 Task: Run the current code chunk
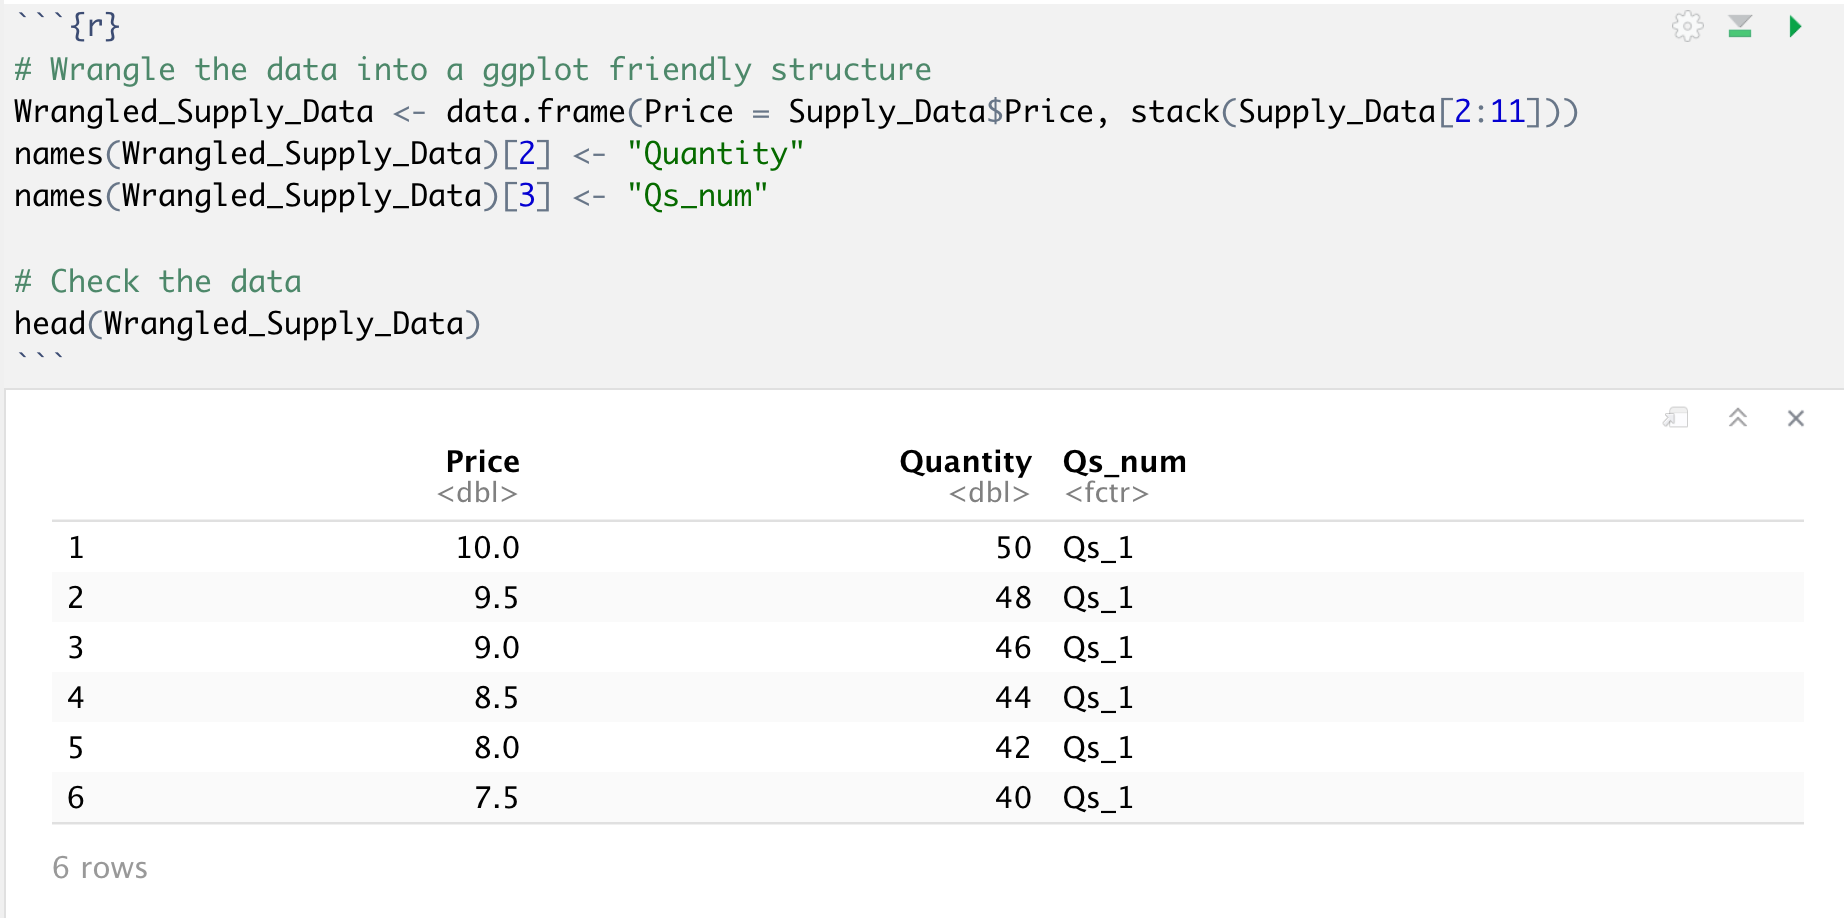(1795, 27)
